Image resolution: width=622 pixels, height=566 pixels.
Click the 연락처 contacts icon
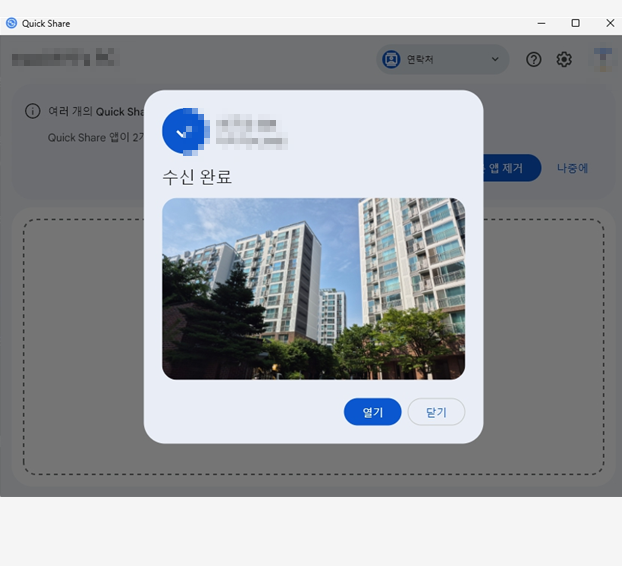click(391, 59)
